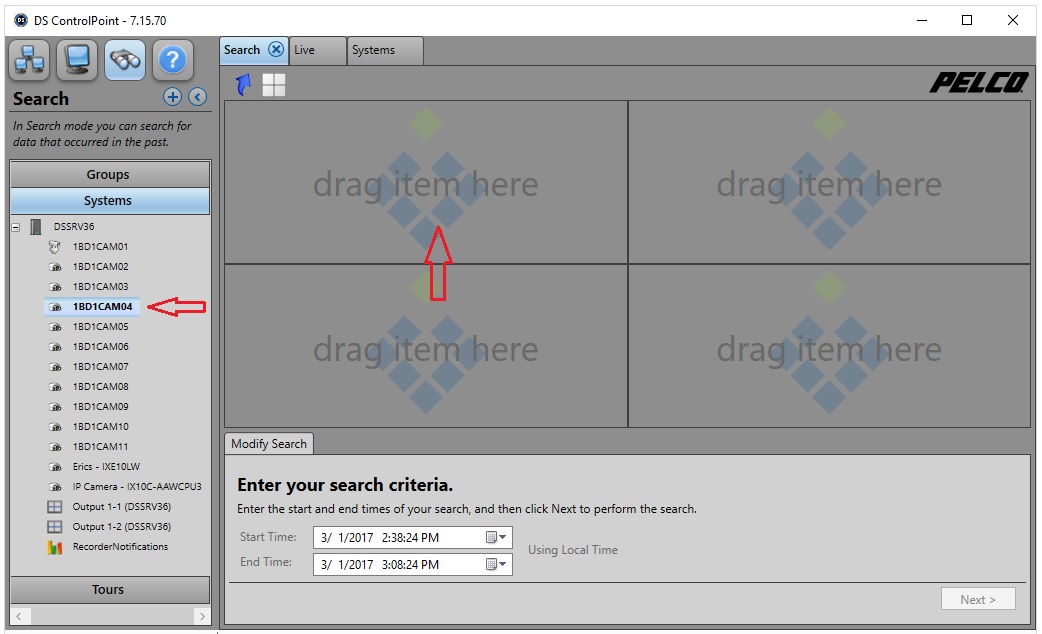Click the left panel's horizontal scrollbar arrow
This screenshot has width=1042, height=634.
(17, 615)
